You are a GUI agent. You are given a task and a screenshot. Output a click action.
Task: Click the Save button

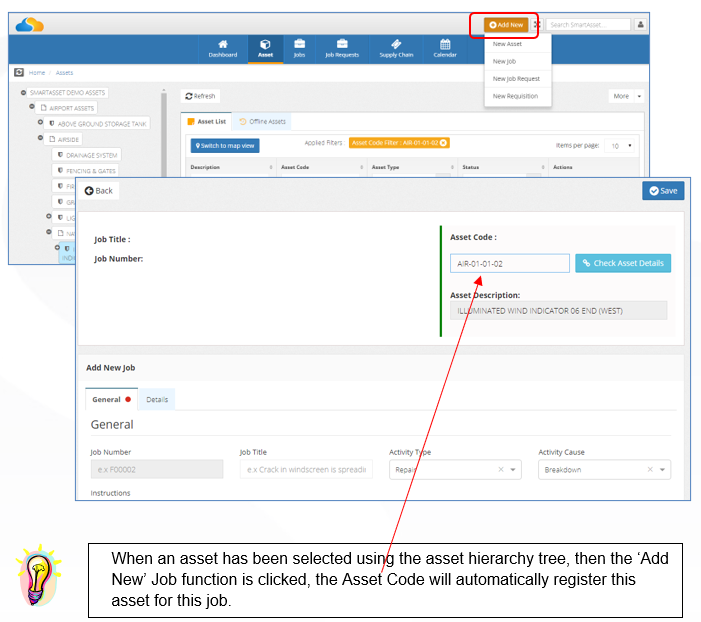663,191
